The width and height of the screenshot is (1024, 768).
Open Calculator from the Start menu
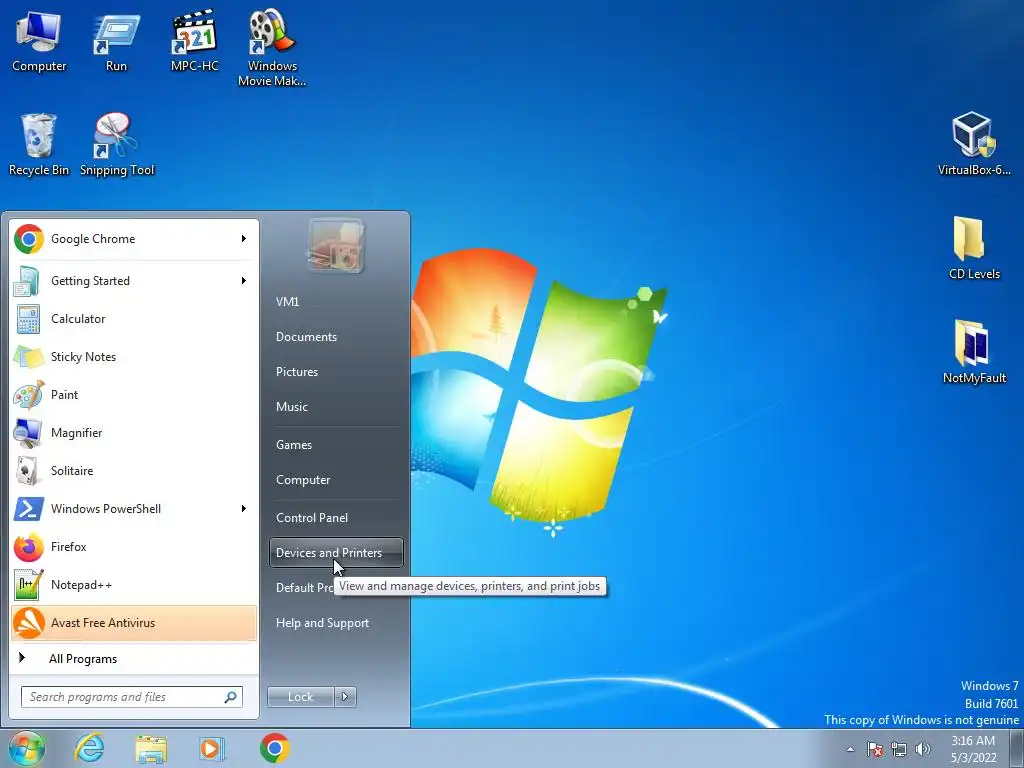tap(134, 319)
